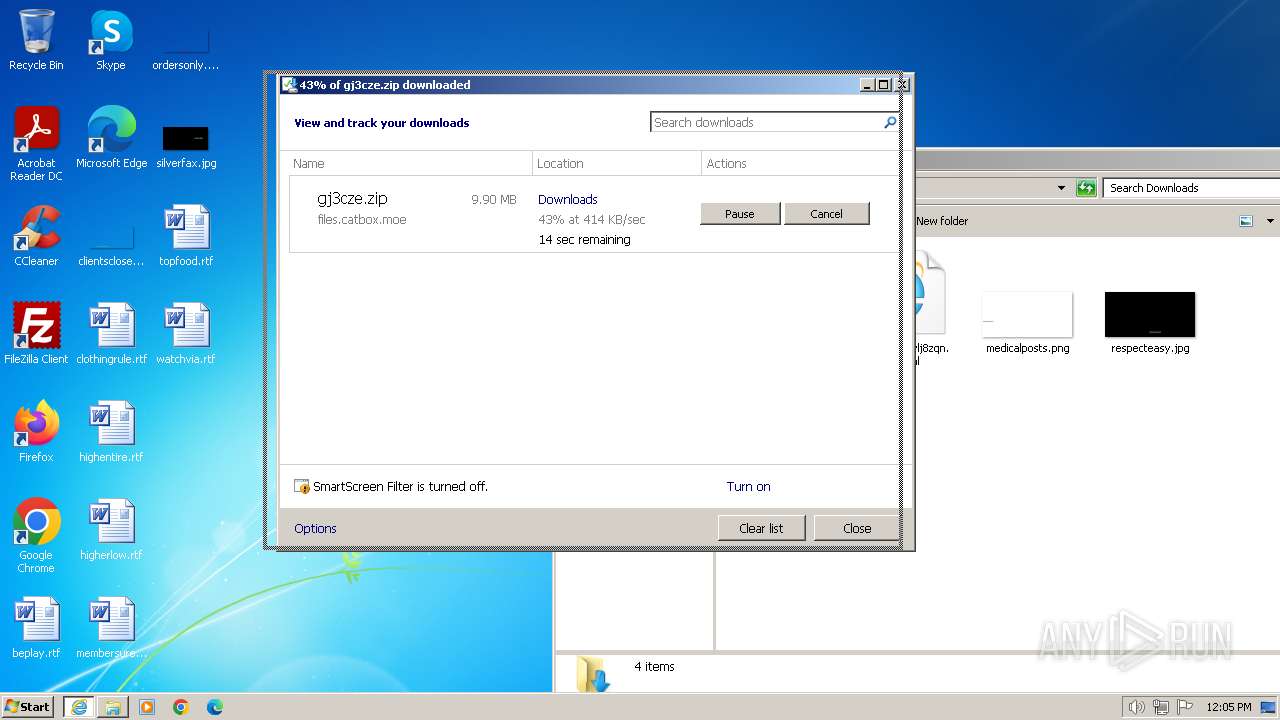This screenshot has width=1280, height=720.
Task: Launch Skype from the desktop
Action: pos(111,40)
